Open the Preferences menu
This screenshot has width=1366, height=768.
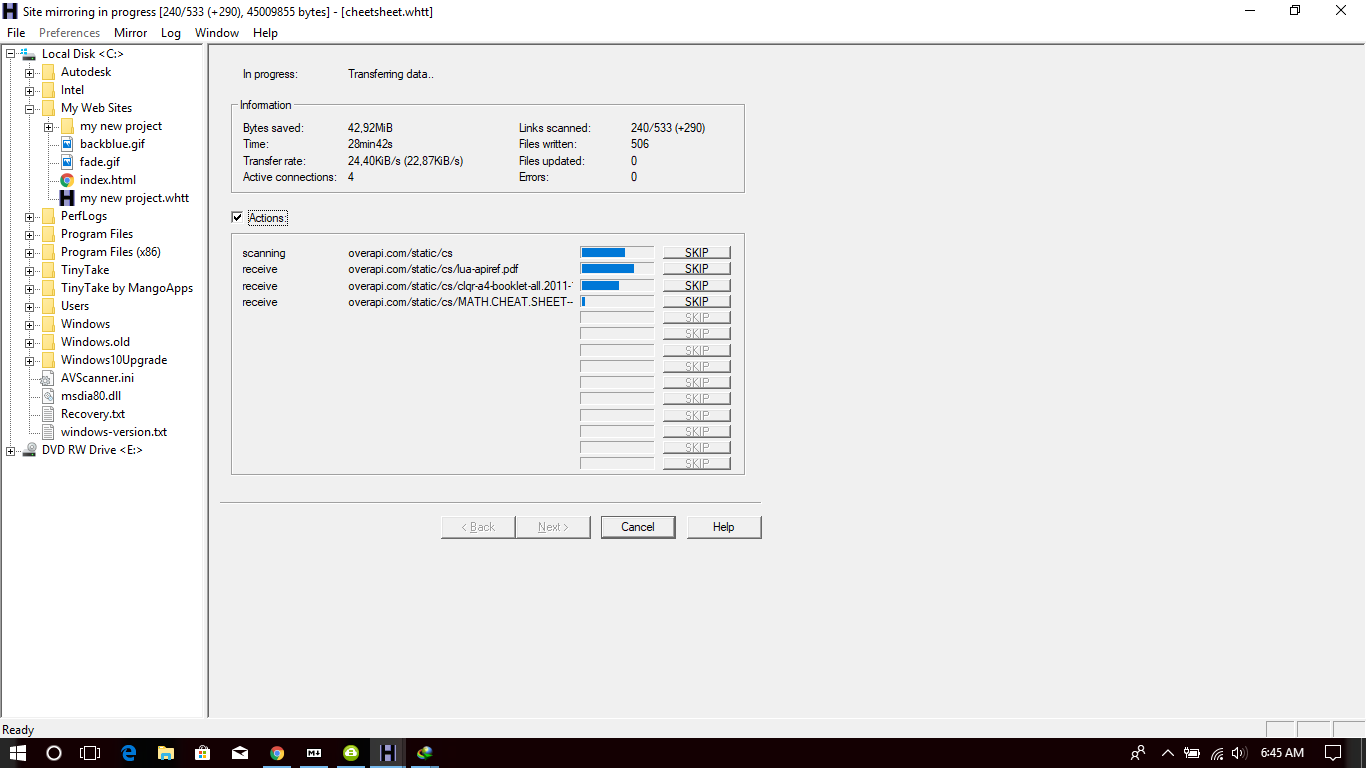click(x=69, y=33)
